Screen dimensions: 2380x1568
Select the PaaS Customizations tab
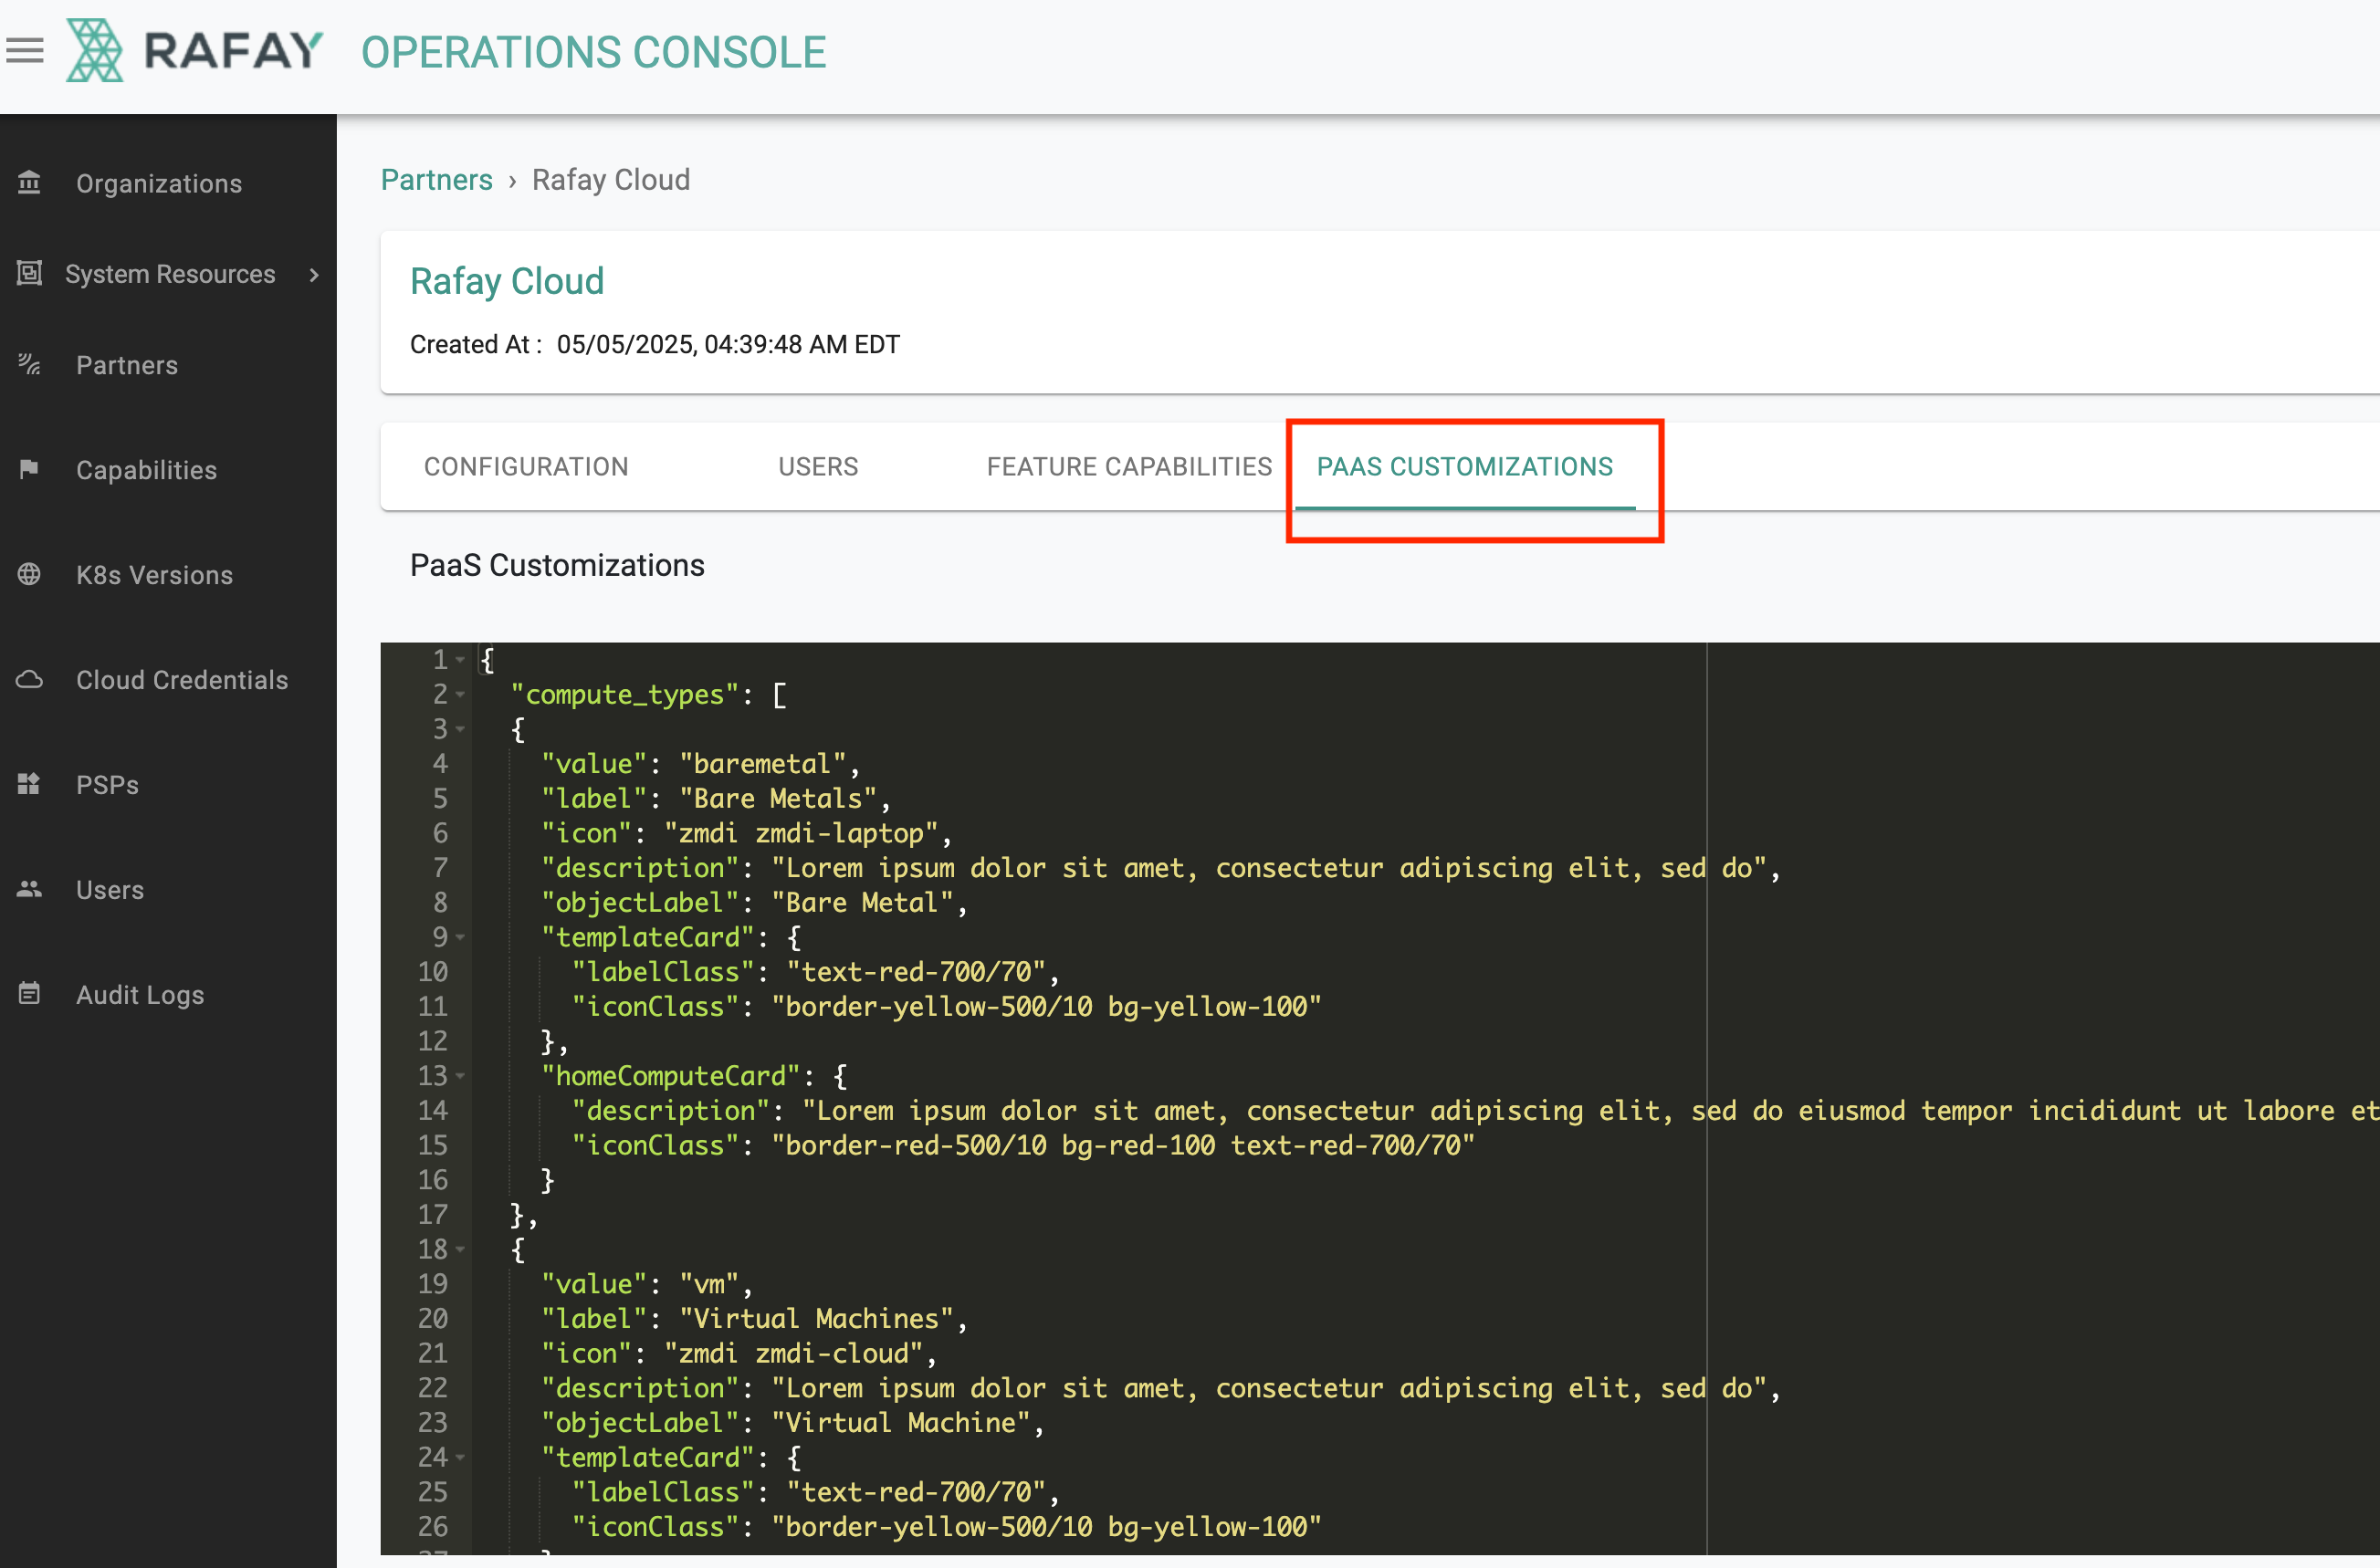click(1464, 467)
